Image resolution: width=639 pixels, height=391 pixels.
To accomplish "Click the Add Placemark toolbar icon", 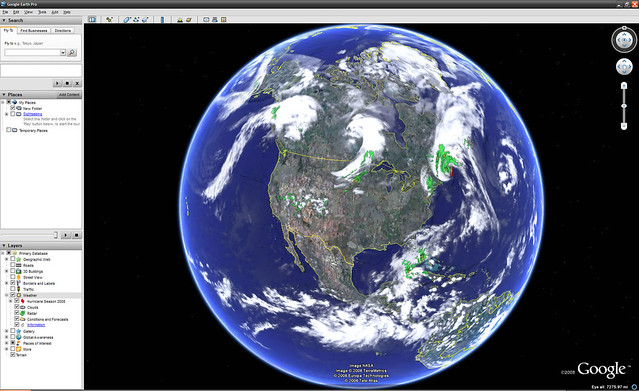I will point(109,19).
